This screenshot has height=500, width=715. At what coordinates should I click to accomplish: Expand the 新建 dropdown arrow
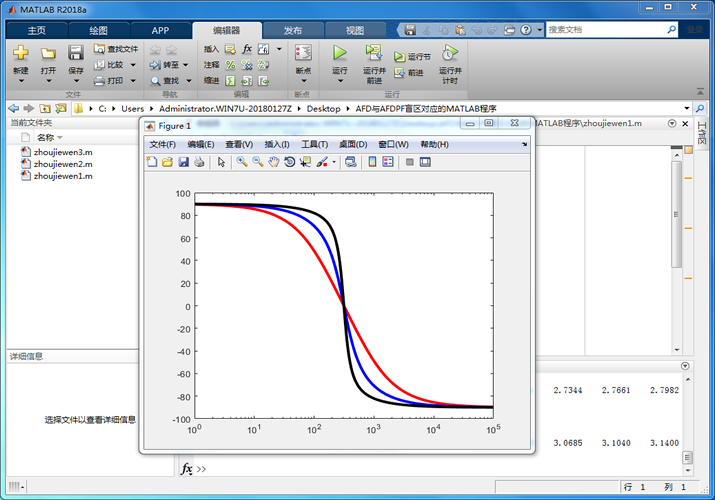21,81
